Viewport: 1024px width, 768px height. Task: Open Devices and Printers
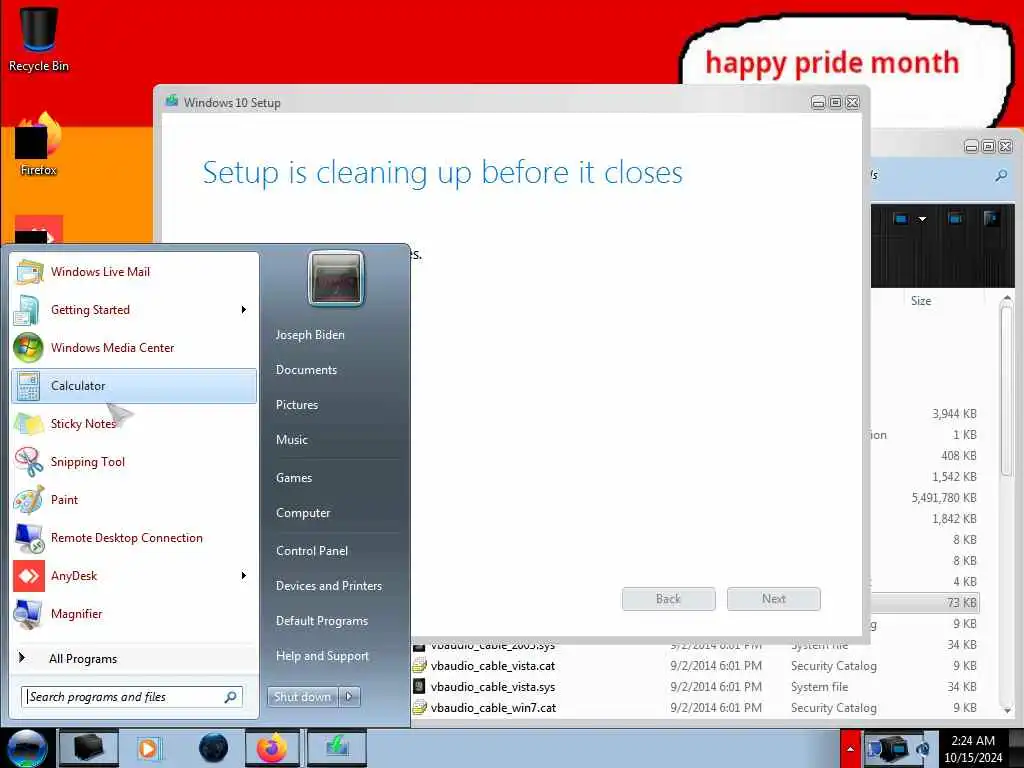pos(329,586)
